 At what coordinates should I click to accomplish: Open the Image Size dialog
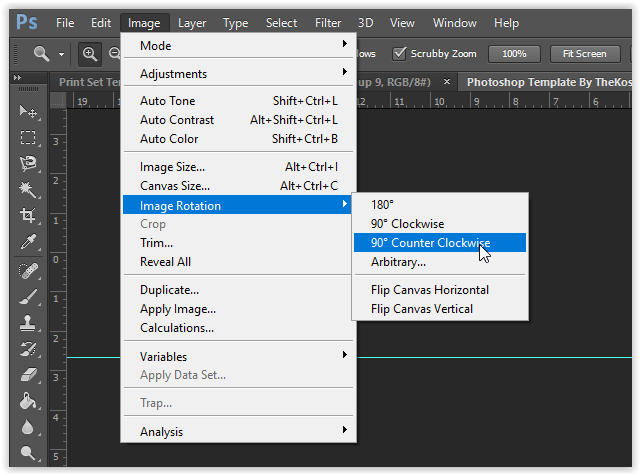239,167
